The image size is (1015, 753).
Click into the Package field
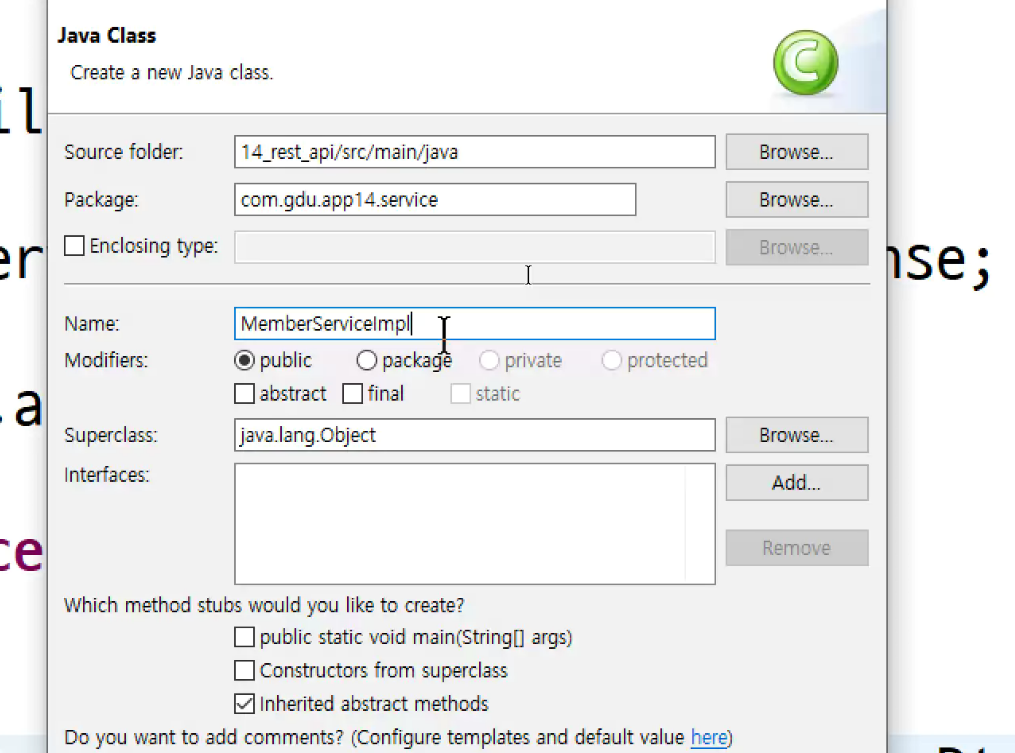(x=435, y=199)
